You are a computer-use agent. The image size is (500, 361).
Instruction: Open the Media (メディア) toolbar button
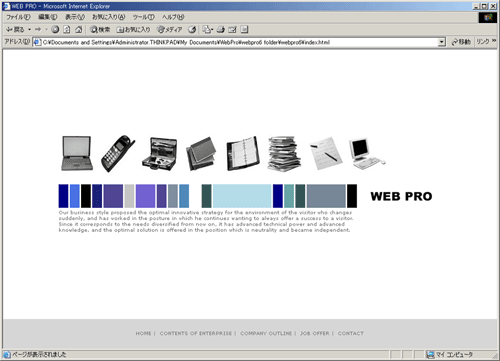click(170, 30)
